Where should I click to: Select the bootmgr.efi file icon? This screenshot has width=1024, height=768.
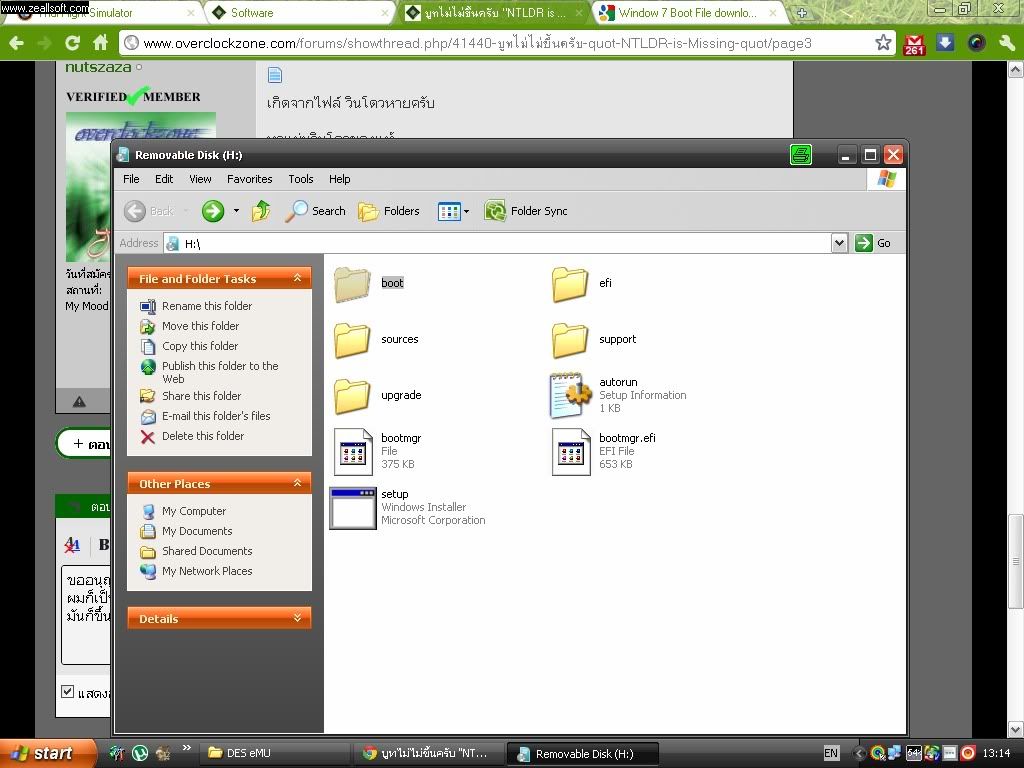pyautogui.click(x=571, y=451)
